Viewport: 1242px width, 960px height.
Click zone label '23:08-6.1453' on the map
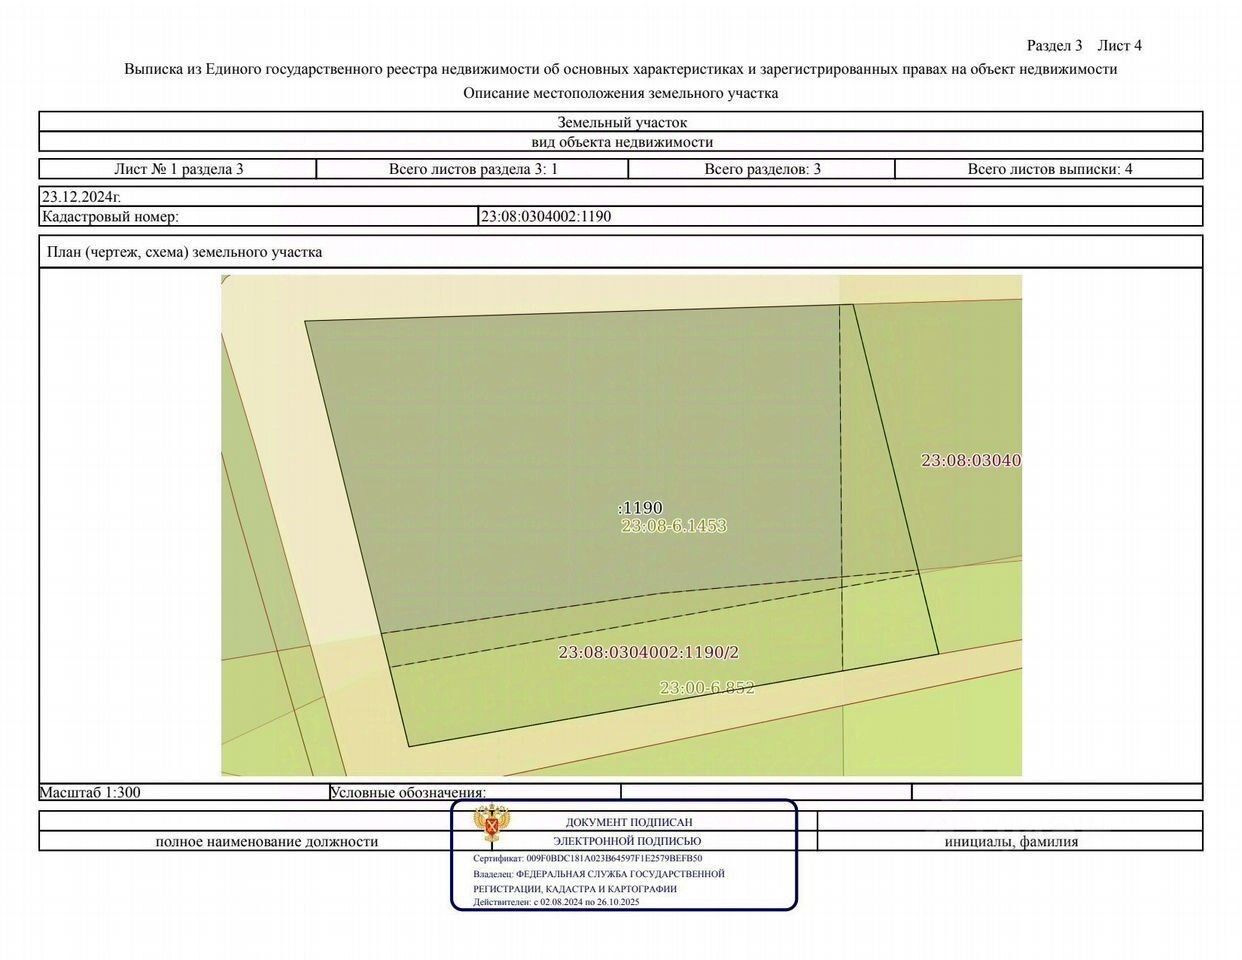click(x=674, y=525)
